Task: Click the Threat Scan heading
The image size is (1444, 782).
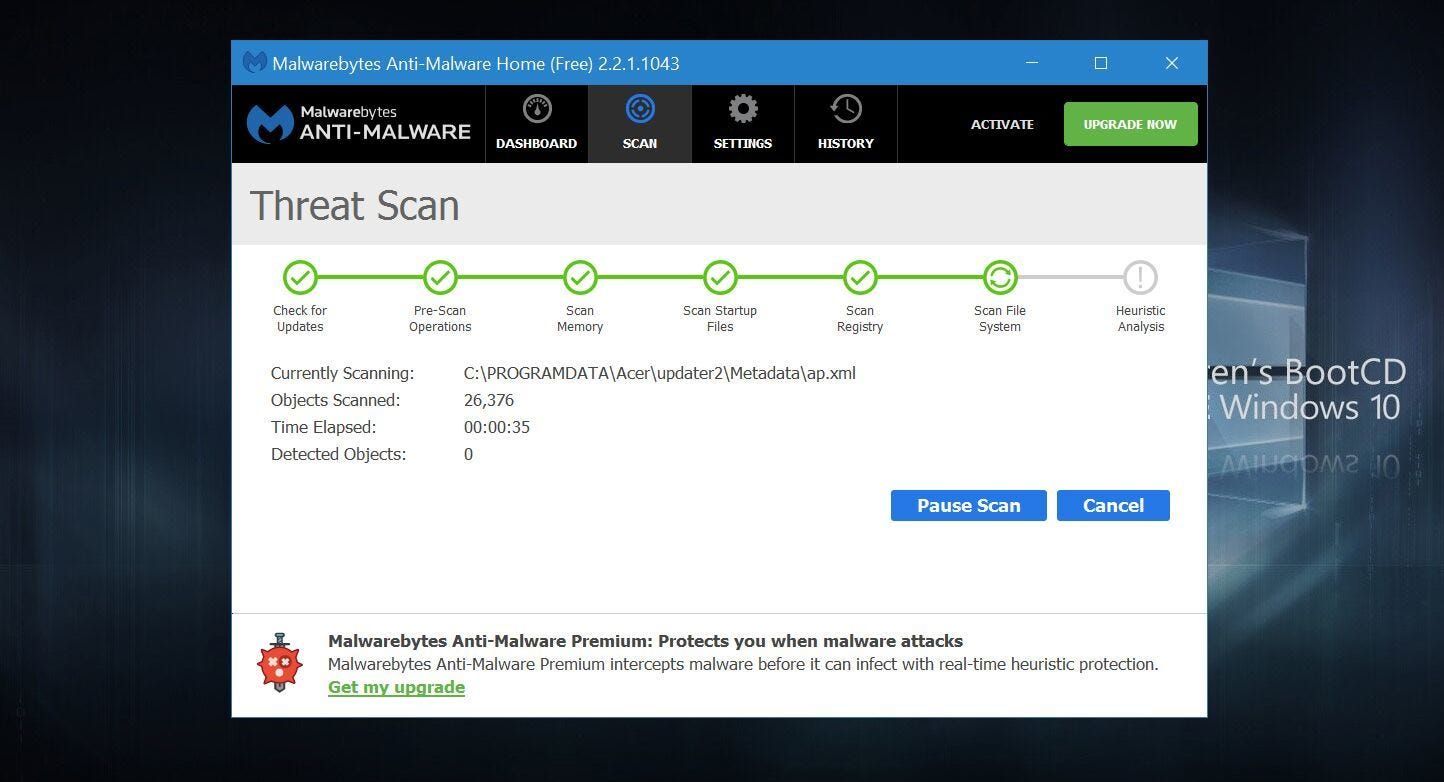Action: click(x=354, y=205)
